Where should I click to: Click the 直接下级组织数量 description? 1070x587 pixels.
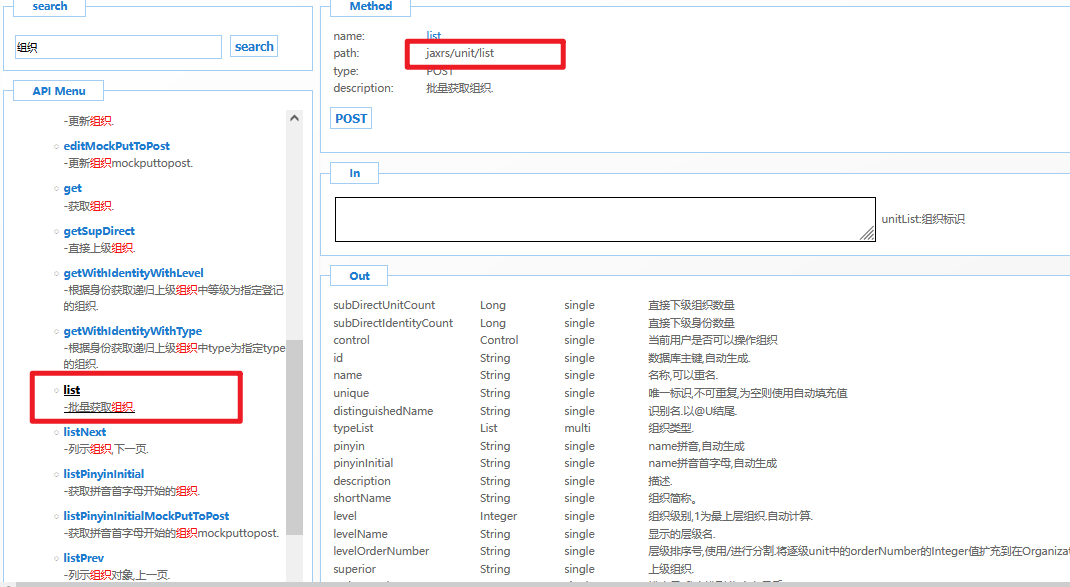pos(691,305)
